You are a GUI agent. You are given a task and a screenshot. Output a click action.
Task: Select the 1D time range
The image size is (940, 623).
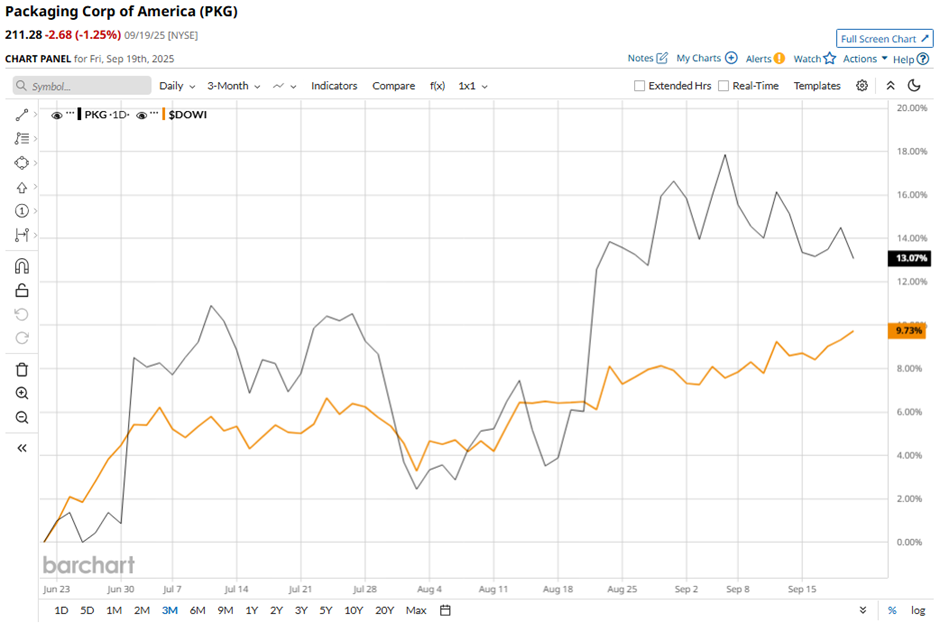click(x=61, y=610)
